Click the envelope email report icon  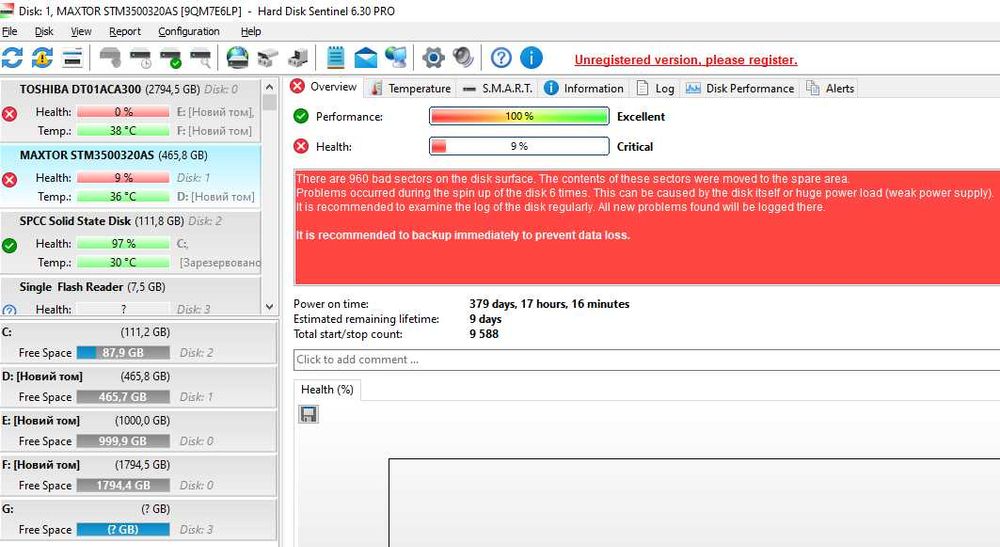point(365,58)
